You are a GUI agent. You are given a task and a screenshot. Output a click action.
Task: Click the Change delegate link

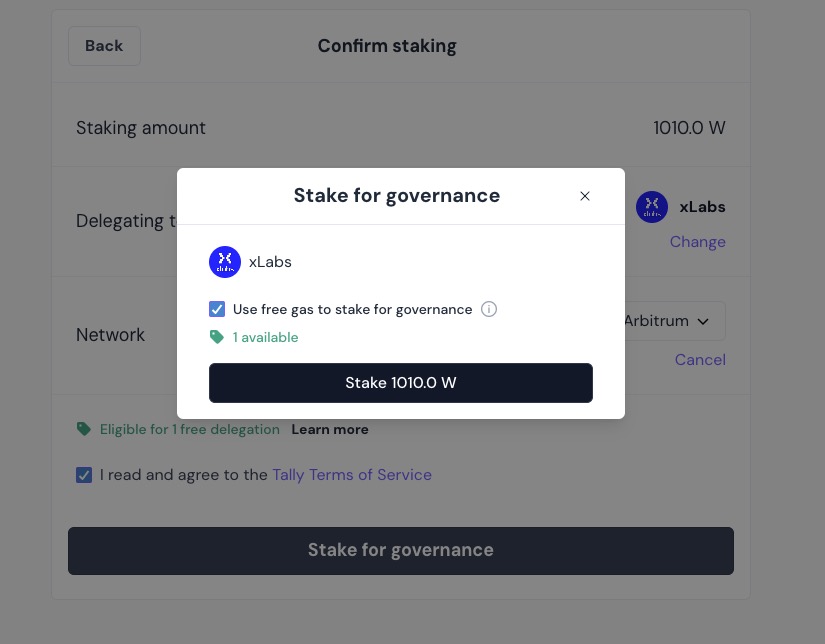click(x=697, y=242)
